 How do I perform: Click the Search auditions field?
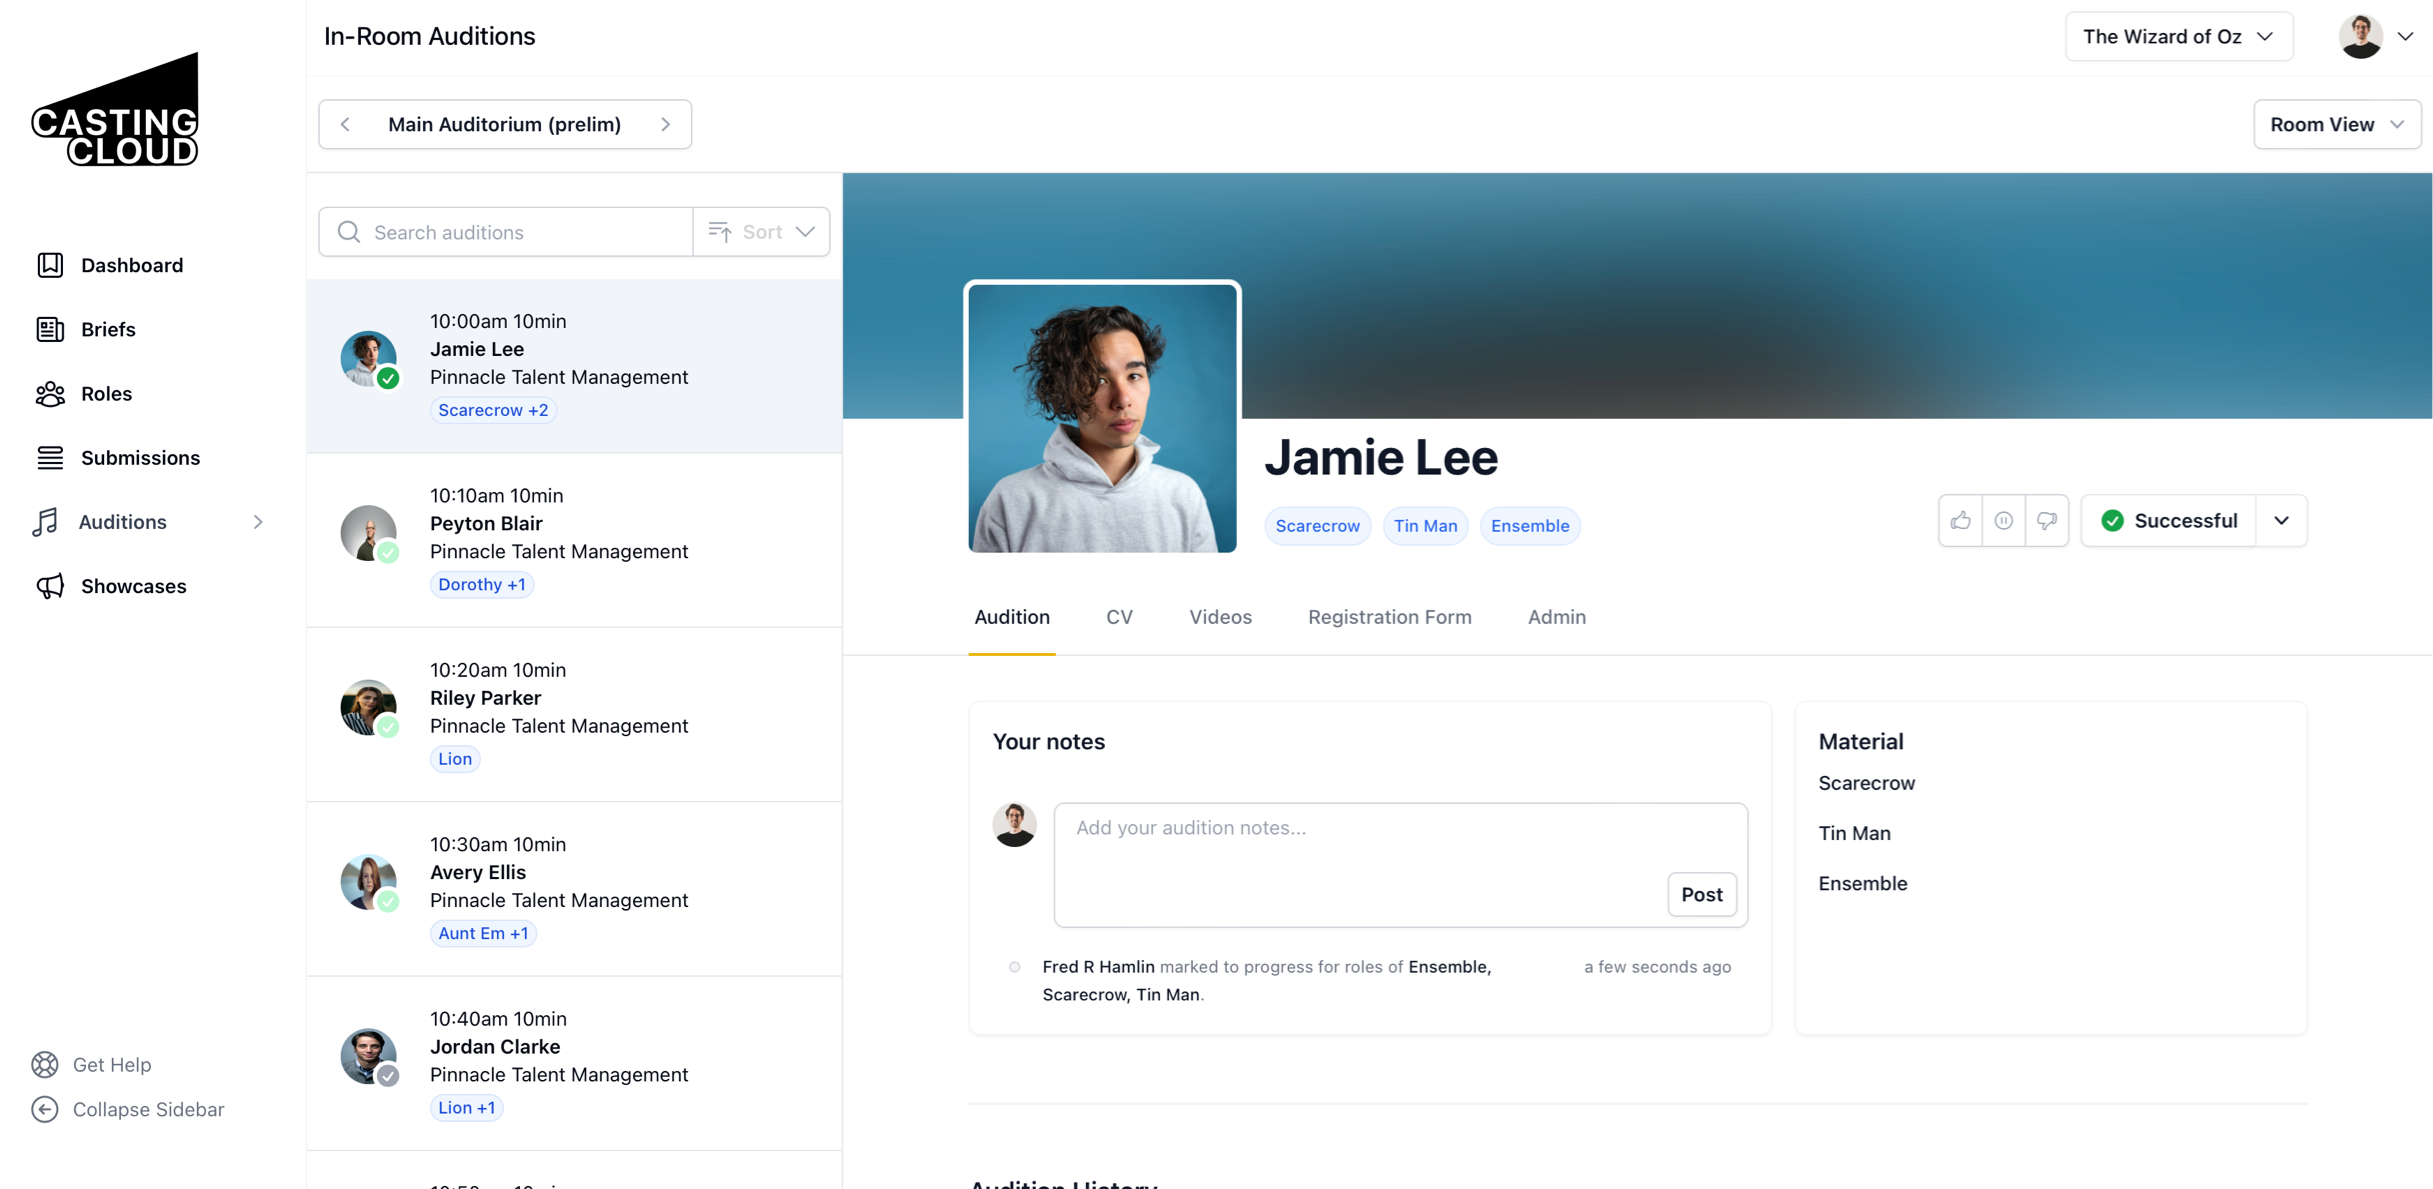click(x=520, y=232)
